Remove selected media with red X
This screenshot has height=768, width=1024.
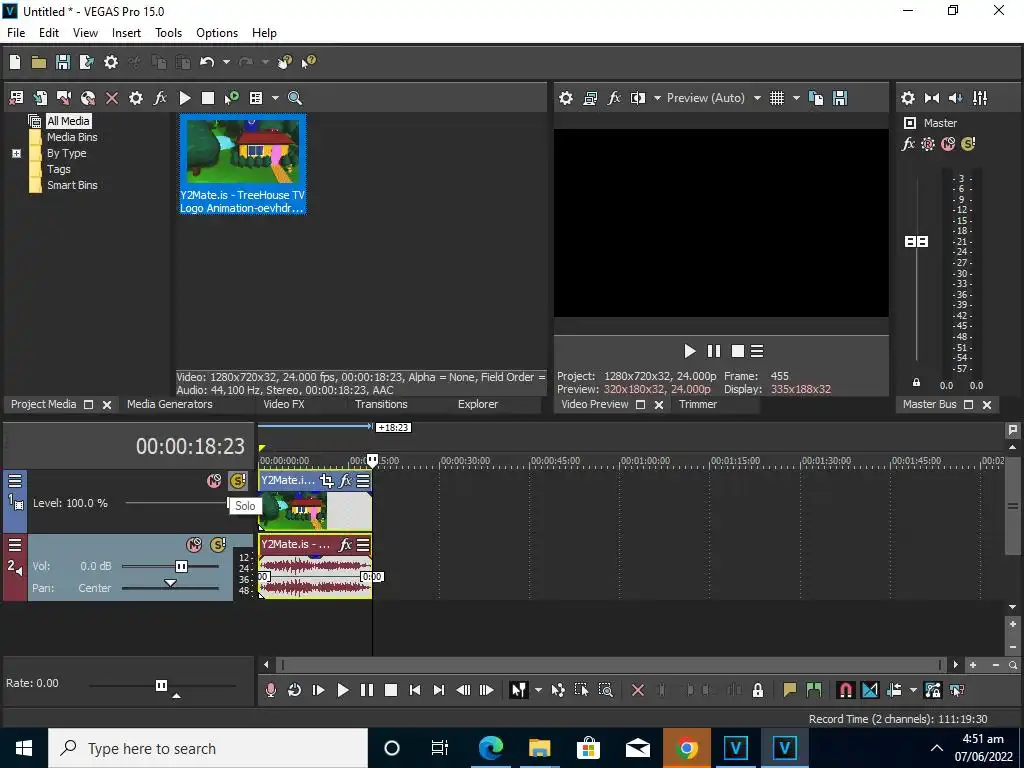point(112,98)
